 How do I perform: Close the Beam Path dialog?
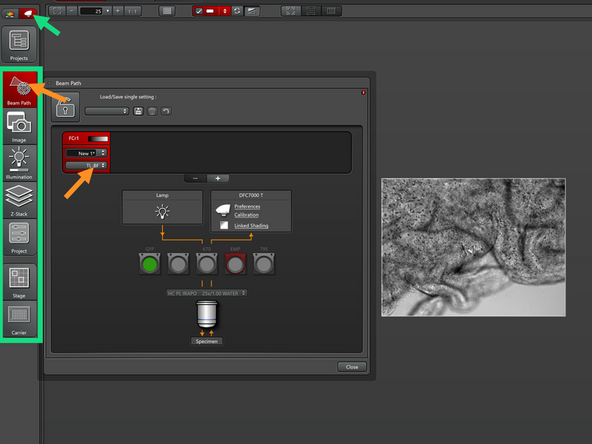pos(352,367)
